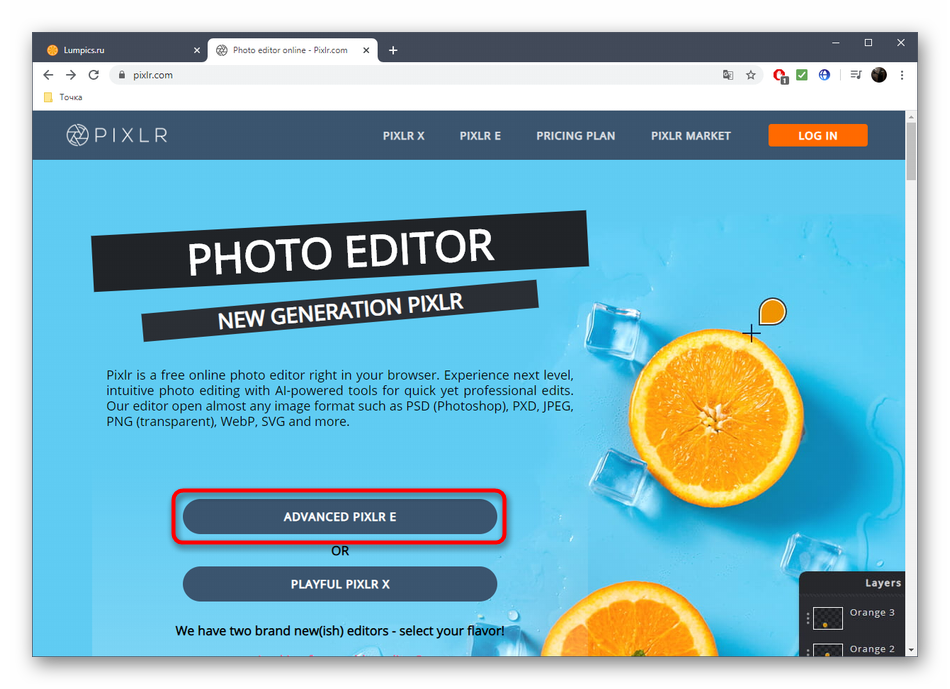
Task: Click the scrollbar up arrow
Action: (x=911, y=116)
